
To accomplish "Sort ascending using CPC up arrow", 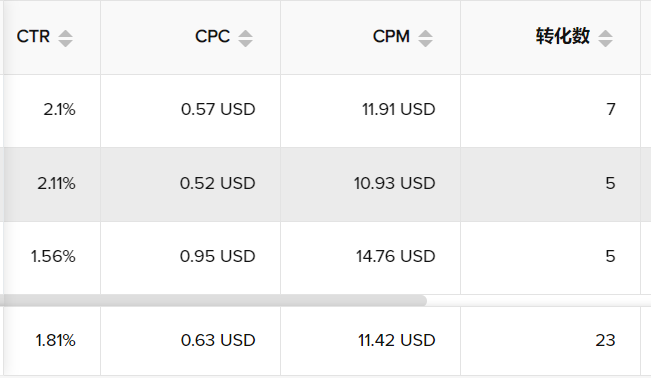I will (245, 34).
